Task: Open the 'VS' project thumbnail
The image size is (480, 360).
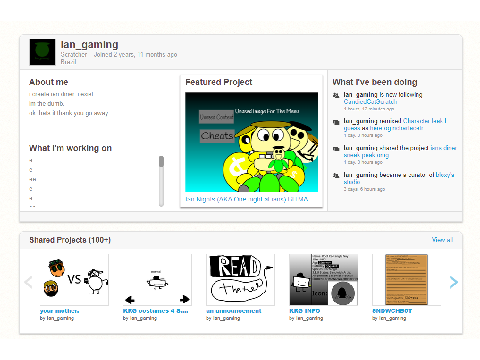Action: pos(74,279)
